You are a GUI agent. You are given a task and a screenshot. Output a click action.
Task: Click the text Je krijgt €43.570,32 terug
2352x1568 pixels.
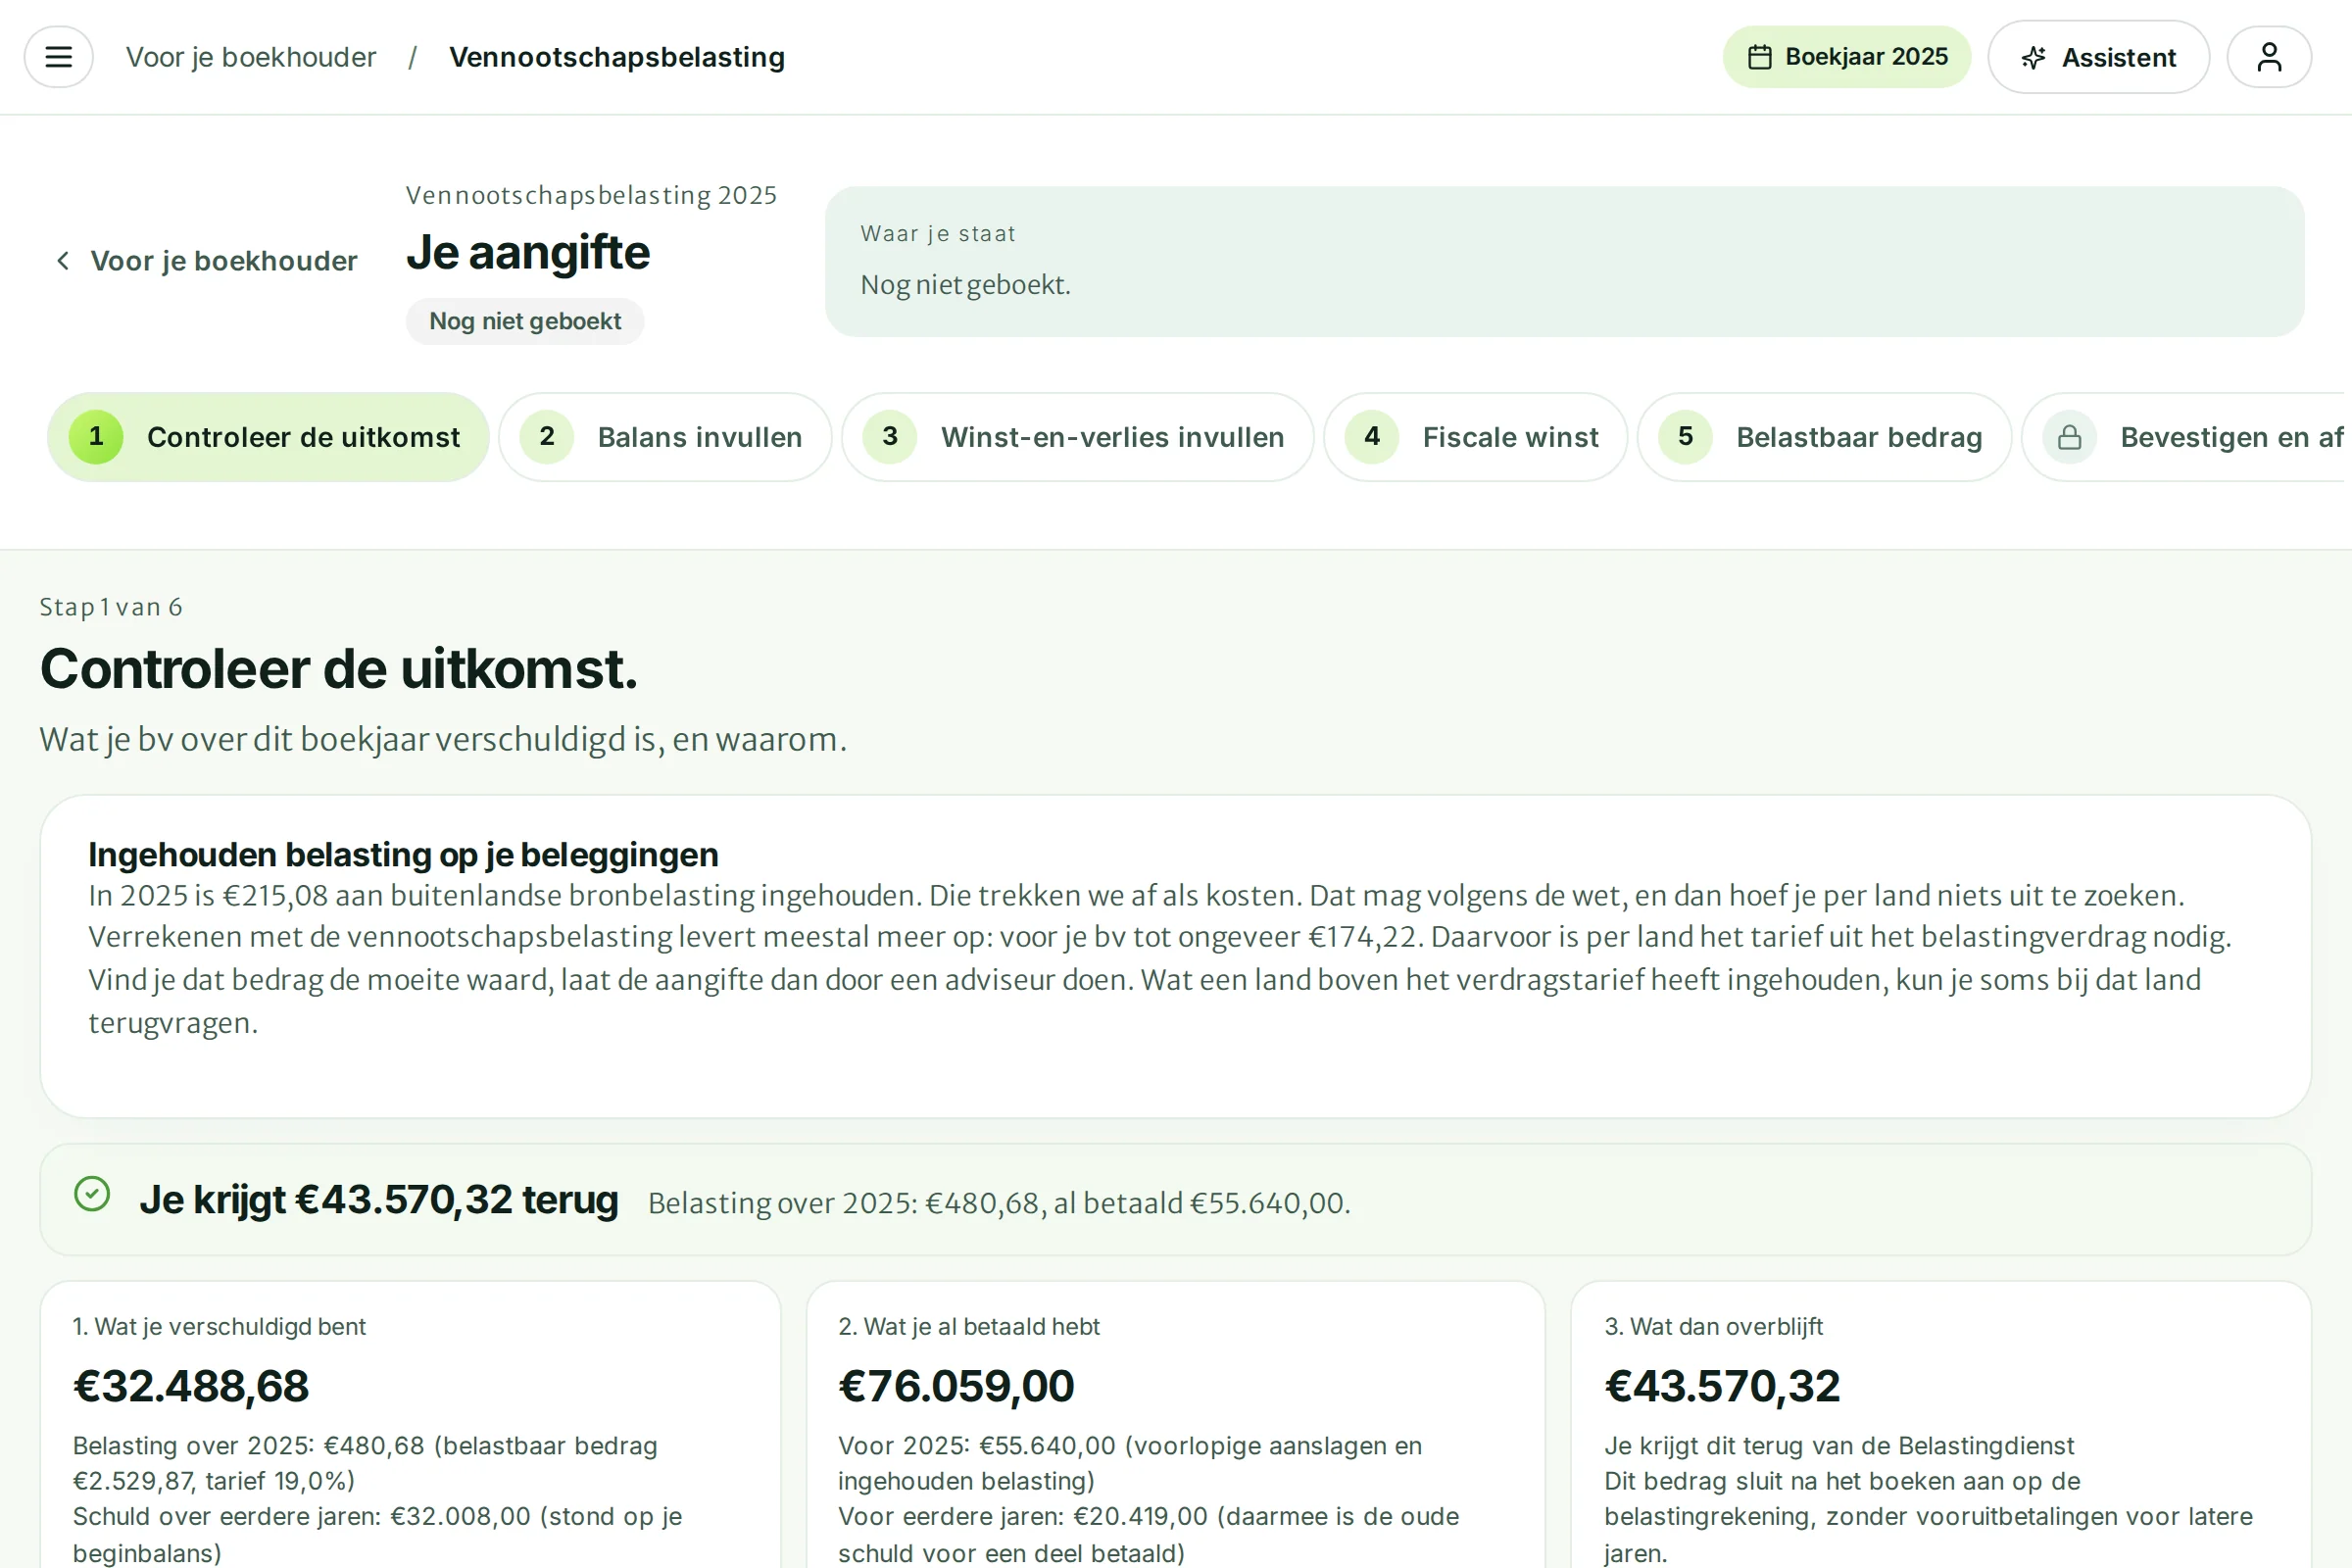(379, 1199)
